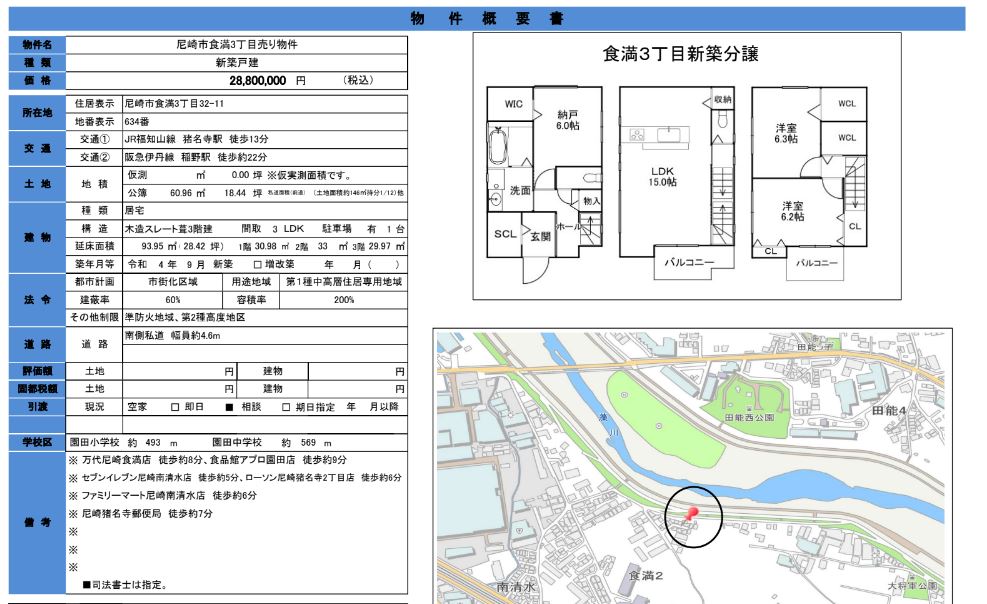Toggle the 期日指定 checkbox
The width and height of the screenshot is (987, 604).
tap(286, 408)
